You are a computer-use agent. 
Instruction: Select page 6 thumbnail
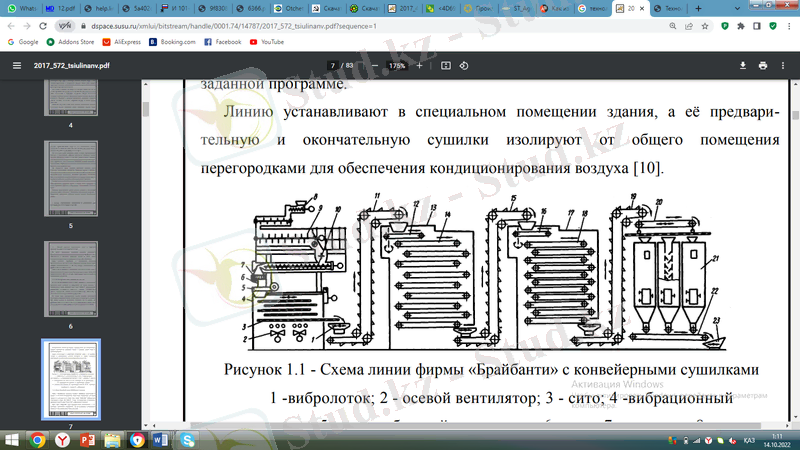click(x=70, y=278)
